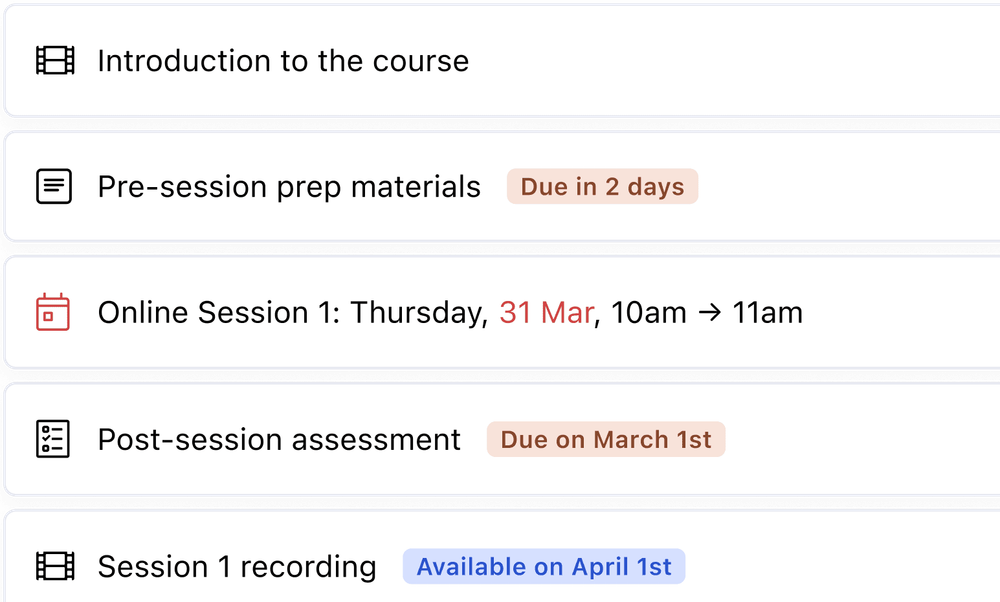Viewport: 1000px width, 602px height.
Task: Open the red calendar icon for Online Session 1
Action: (x=52, y=312)
